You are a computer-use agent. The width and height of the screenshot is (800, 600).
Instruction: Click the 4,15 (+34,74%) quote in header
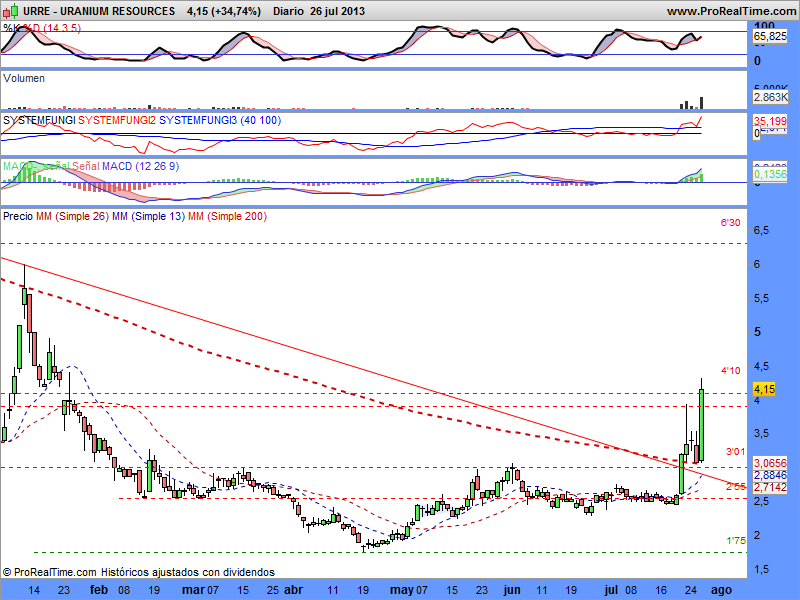pyautogui.click(x=224, y=11)
